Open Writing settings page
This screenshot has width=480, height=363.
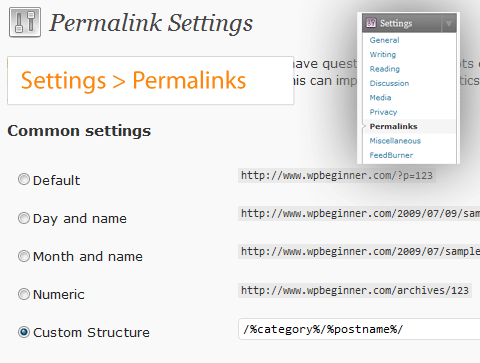[383, 54]
